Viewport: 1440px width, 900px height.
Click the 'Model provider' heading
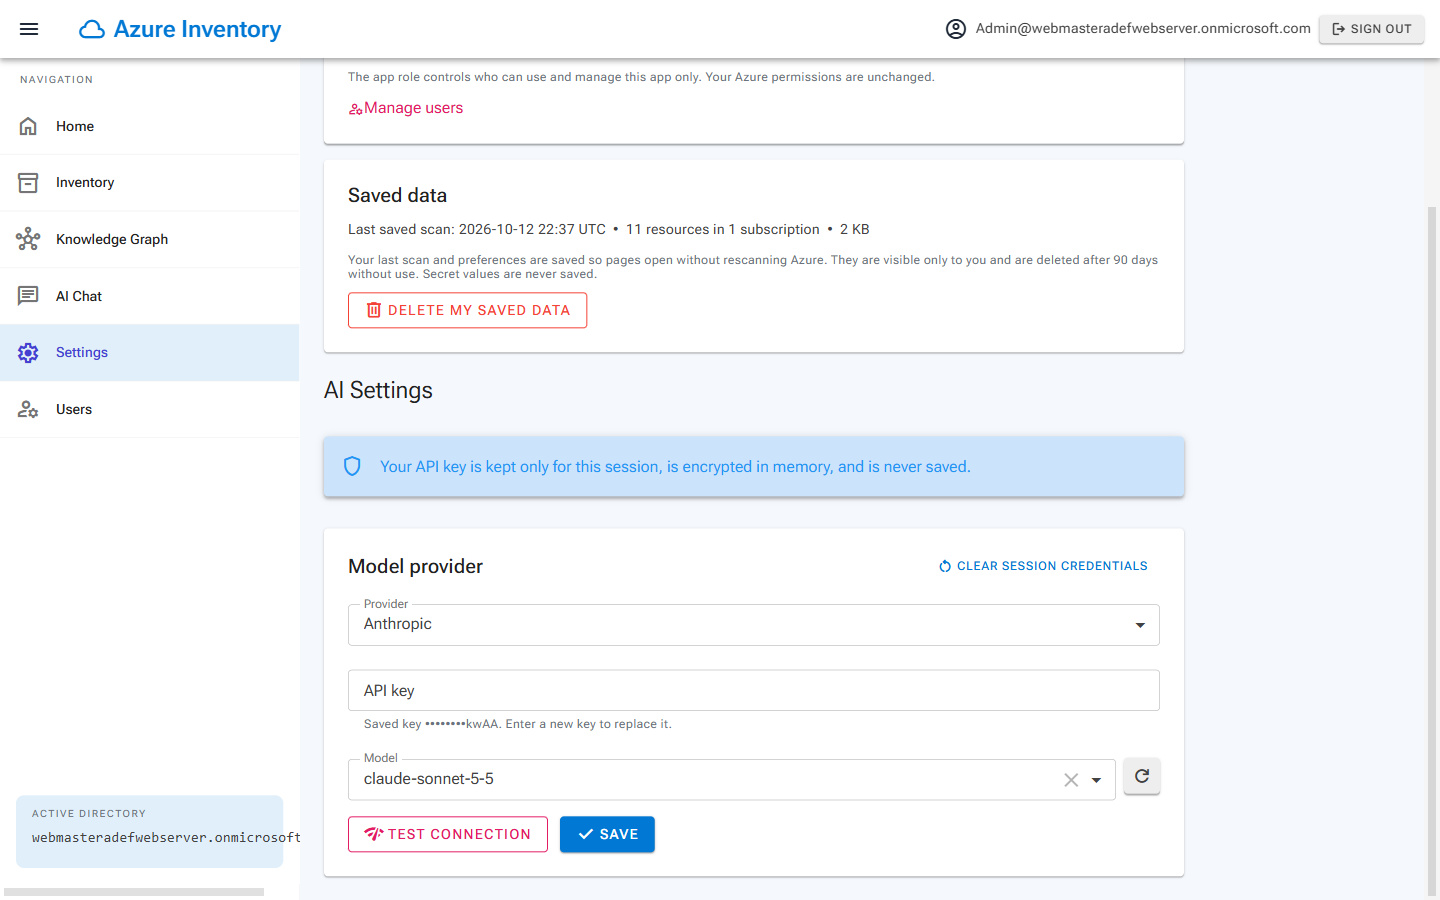click(415, 566)
